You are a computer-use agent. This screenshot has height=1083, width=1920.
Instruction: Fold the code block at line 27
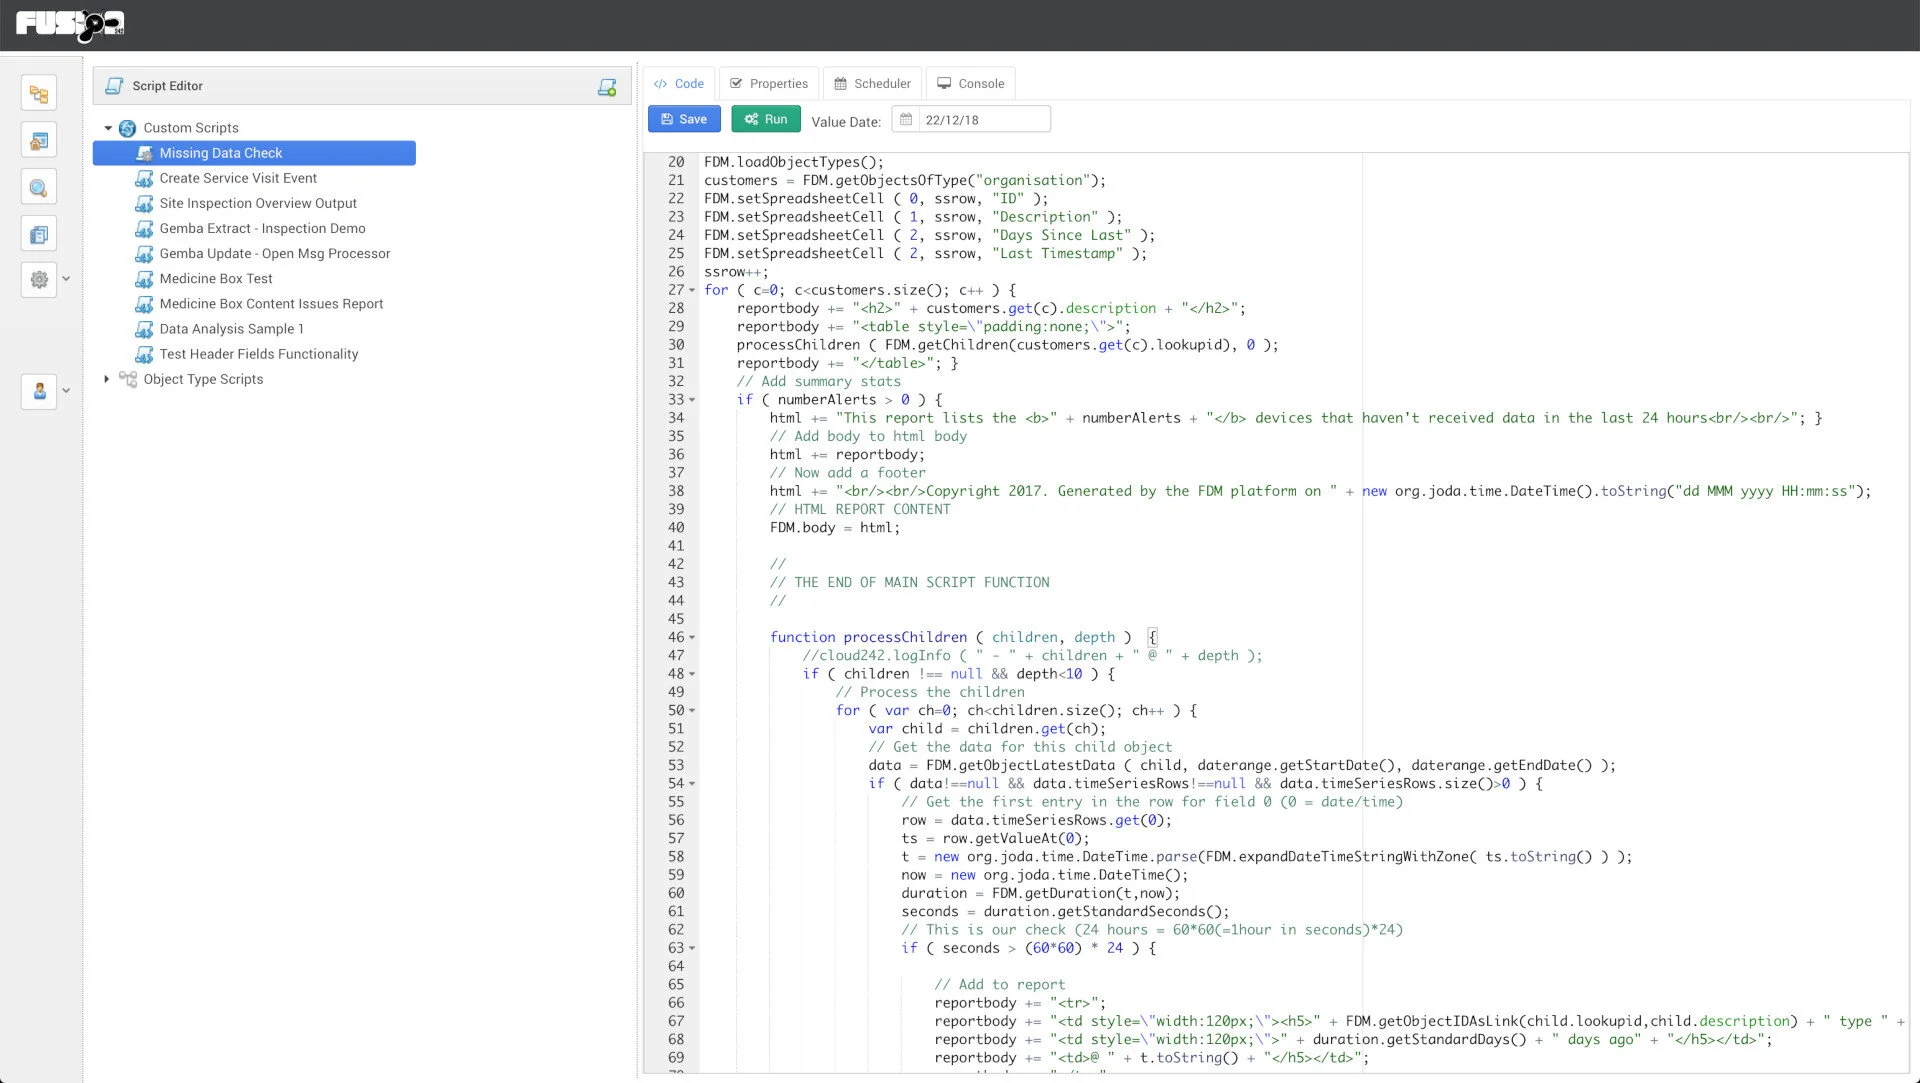tap(692, 291)
